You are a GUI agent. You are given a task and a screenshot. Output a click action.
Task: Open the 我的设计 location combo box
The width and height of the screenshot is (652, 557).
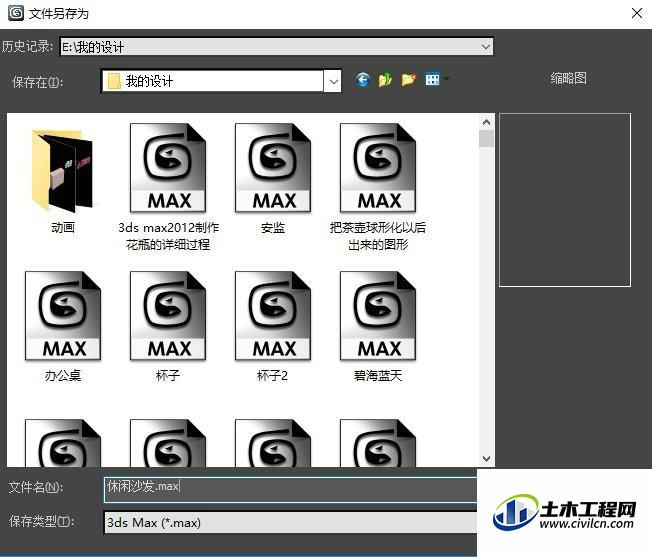click(x=221, y=81)
